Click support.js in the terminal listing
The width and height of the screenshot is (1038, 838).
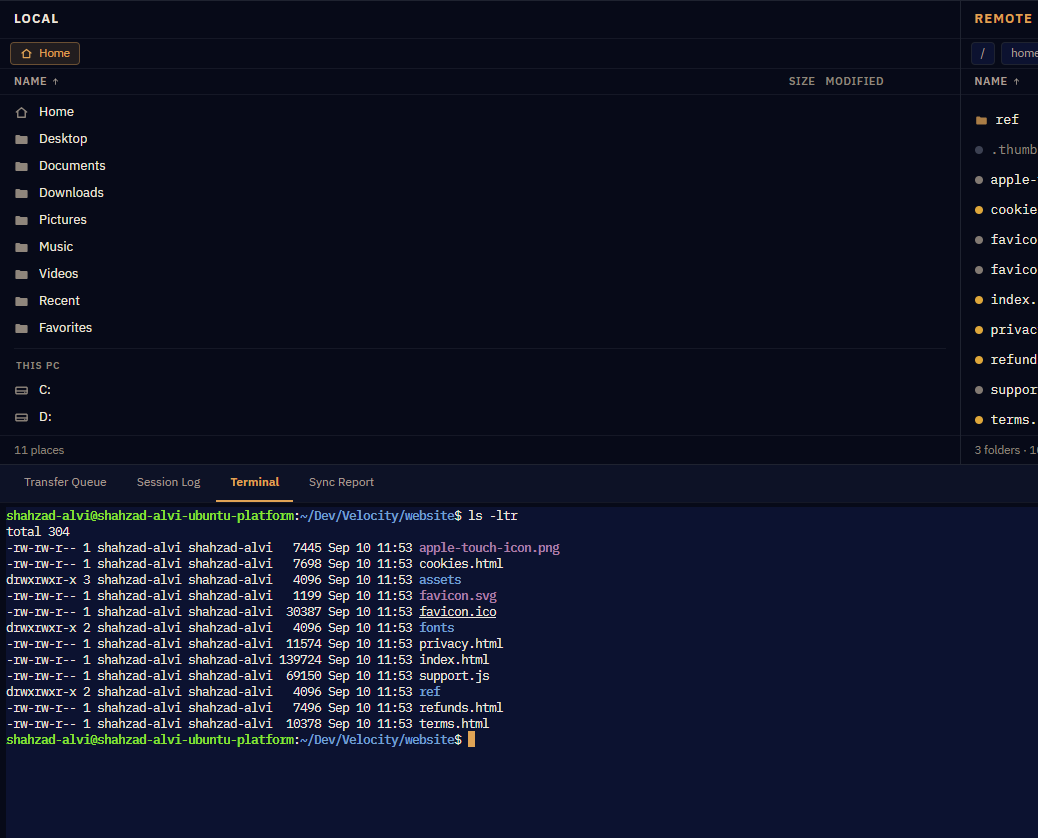(454, 676)
